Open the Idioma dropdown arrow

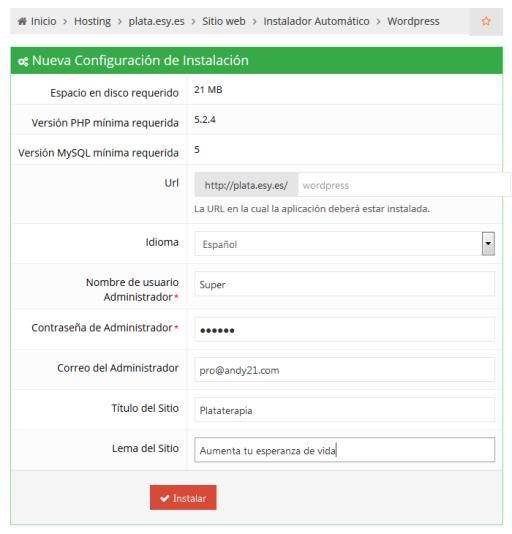click(x=488, y=244)
